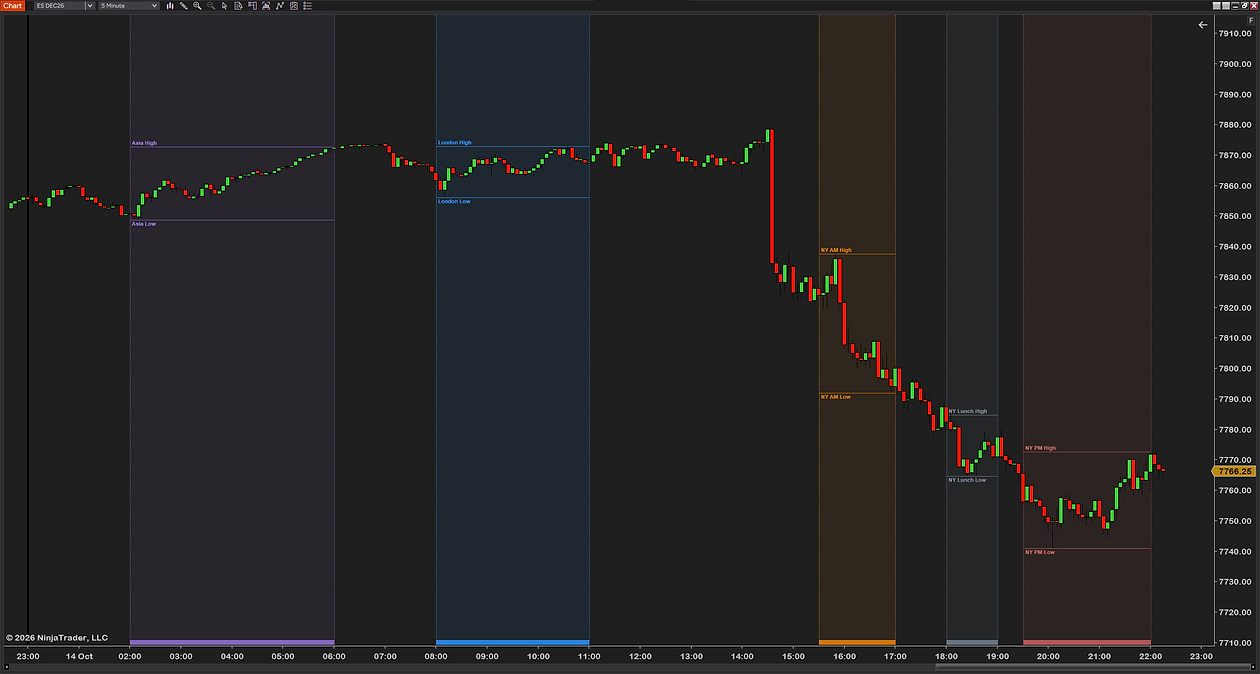
Task: Select the red NY PM session bar at bottom
Action: [x=1087, y=642]
